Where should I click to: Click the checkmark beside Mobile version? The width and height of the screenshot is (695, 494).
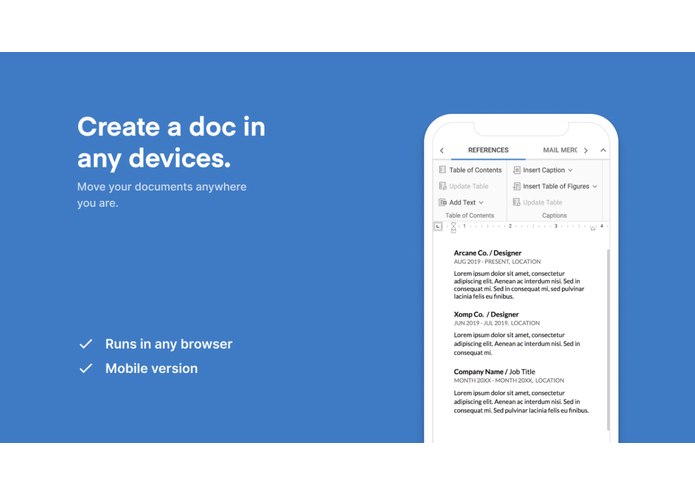point(86,368)
